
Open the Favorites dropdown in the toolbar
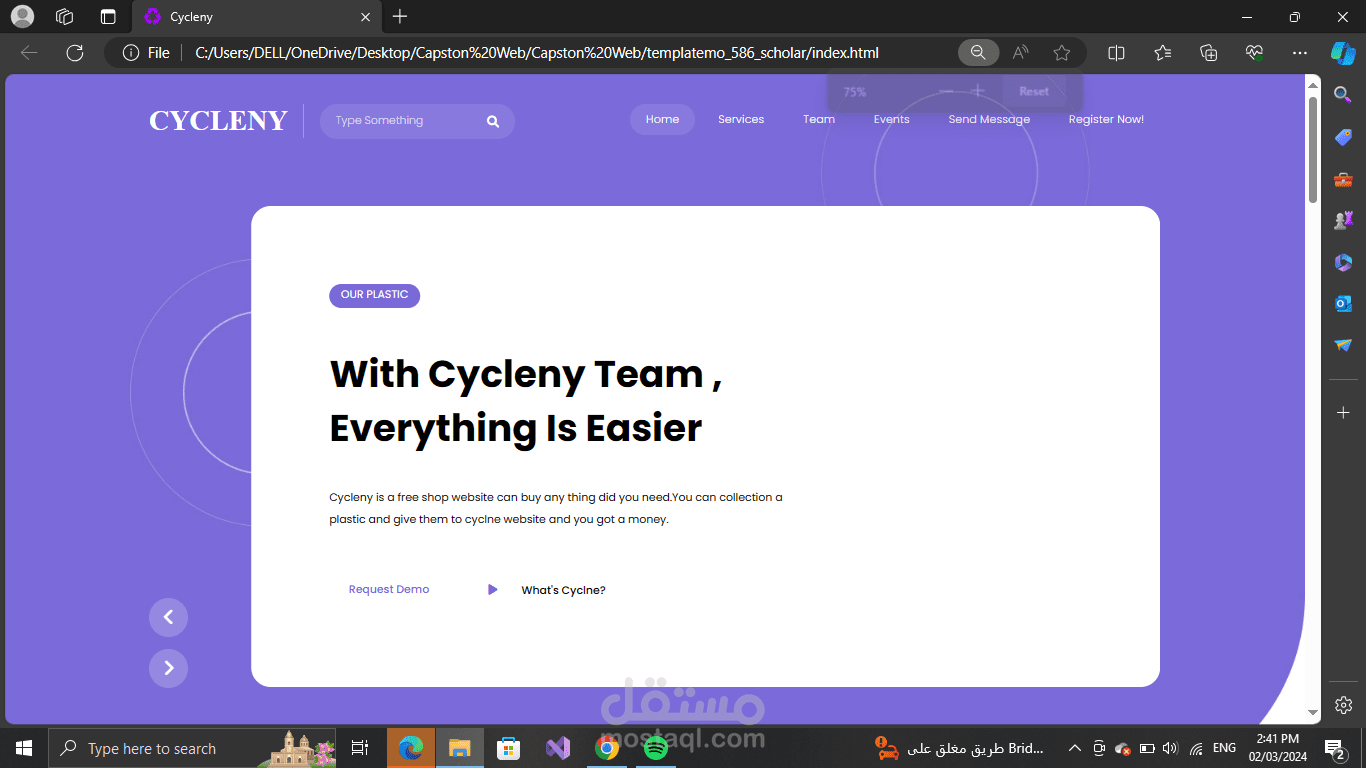click(1161, 53)
